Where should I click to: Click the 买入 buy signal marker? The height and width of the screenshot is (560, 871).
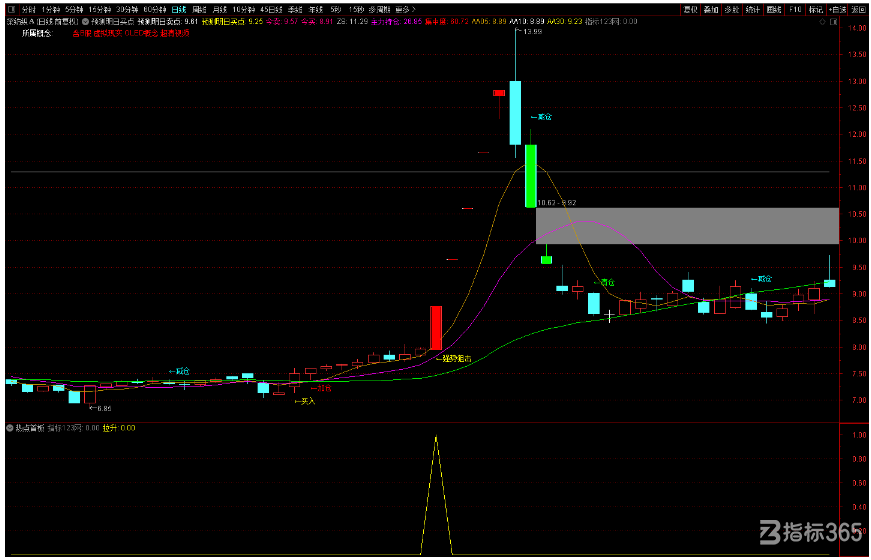(304, 401)
